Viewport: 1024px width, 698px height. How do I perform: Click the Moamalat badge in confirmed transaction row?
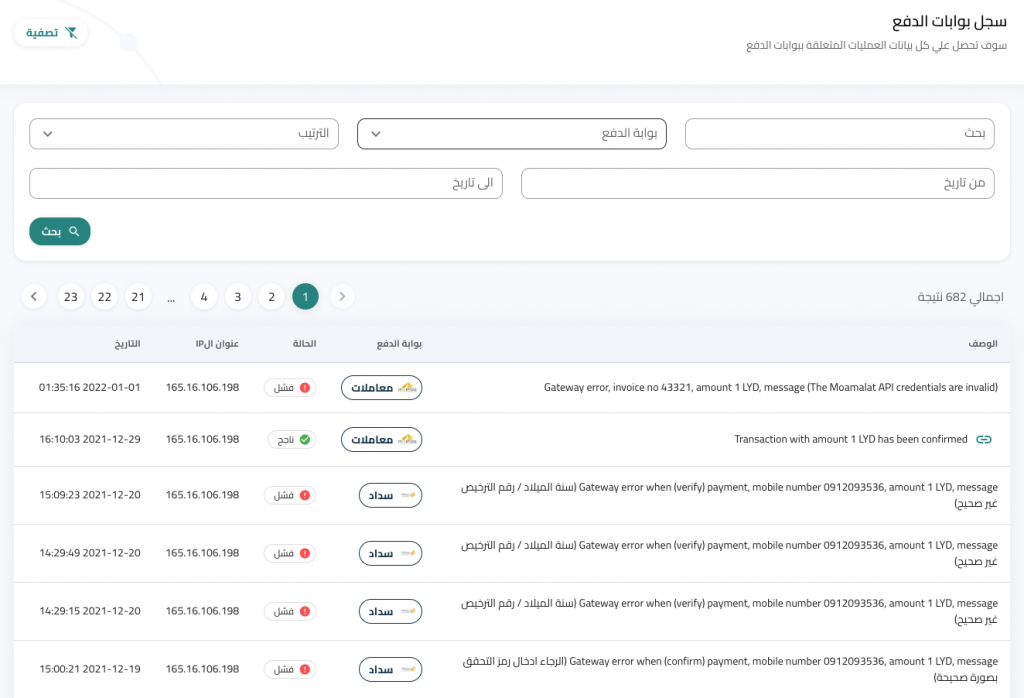click(x=381, y=439)
